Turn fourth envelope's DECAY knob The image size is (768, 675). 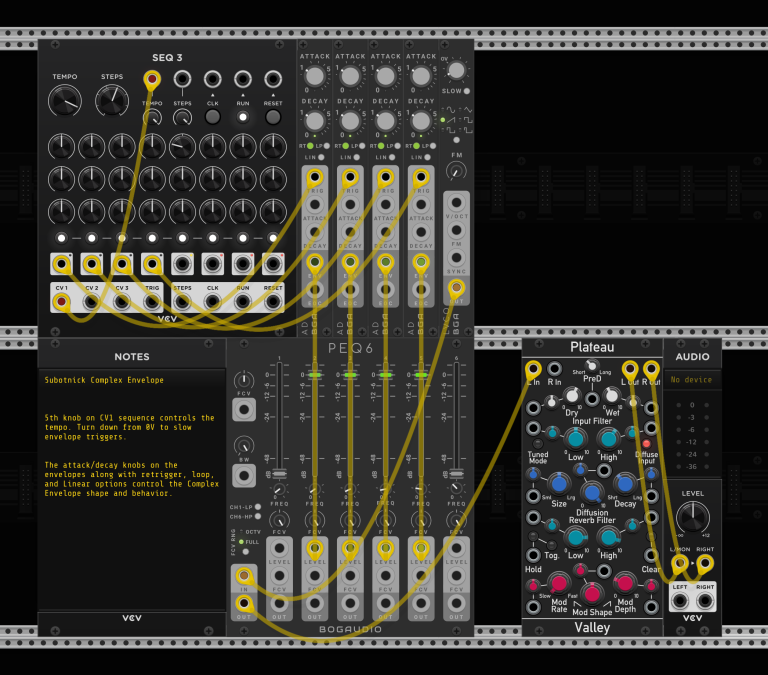421,121
